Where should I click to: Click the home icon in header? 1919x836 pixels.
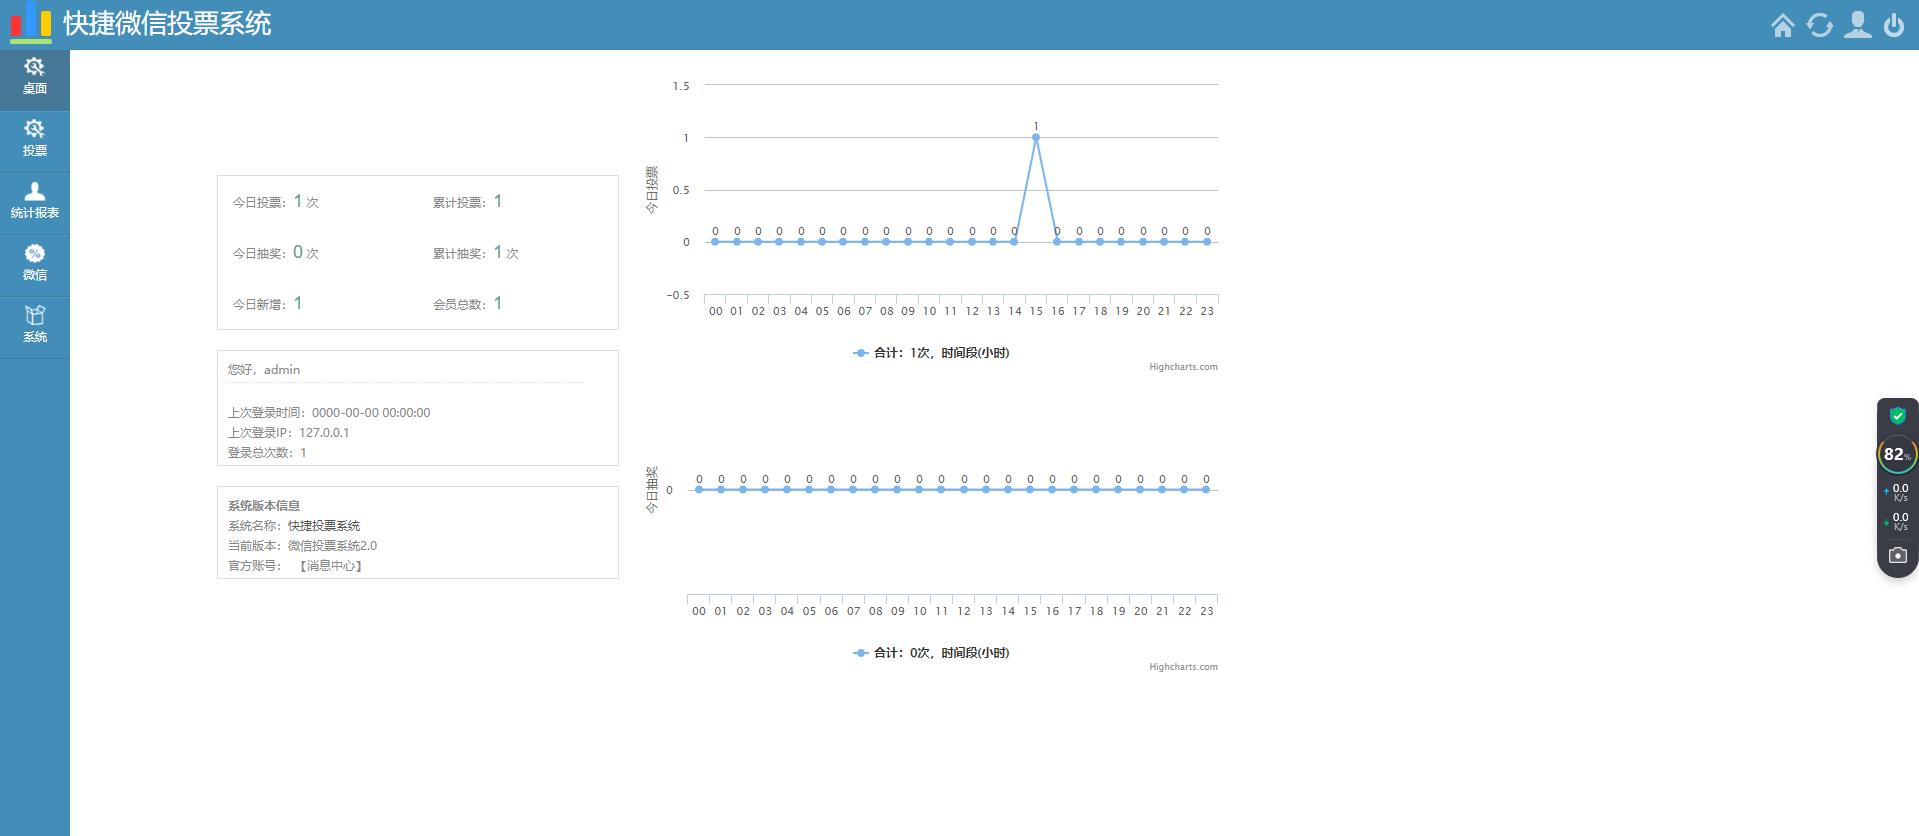tap(1782, 25)
